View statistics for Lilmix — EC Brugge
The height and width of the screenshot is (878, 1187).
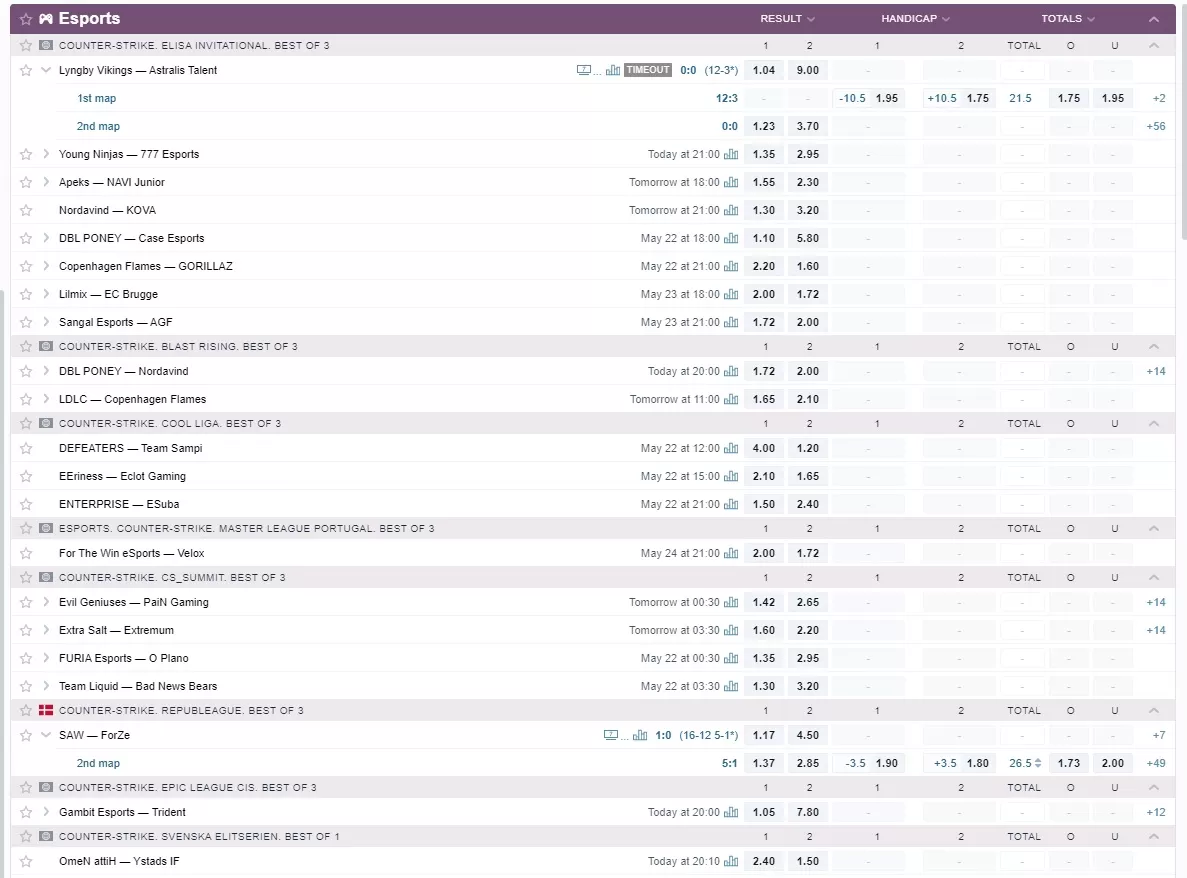(x=731, y=294)
